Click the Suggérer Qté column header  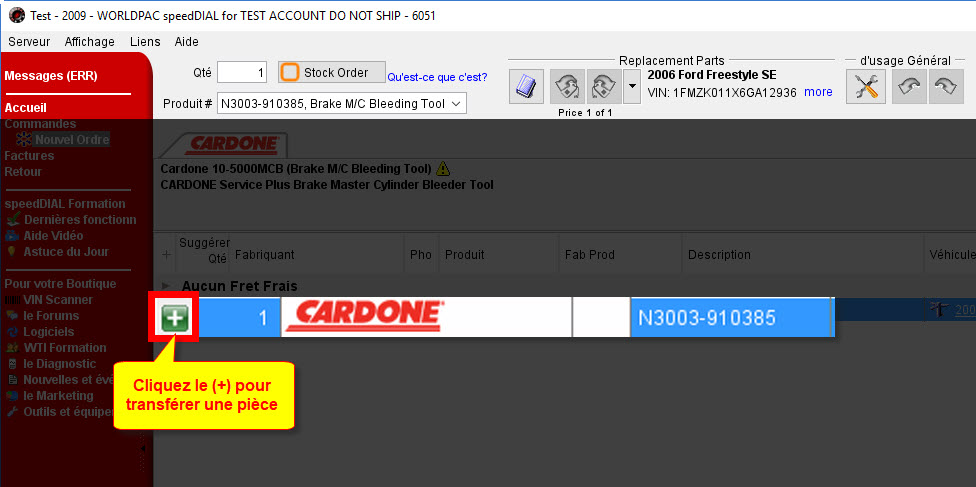[x=204, y=250]
